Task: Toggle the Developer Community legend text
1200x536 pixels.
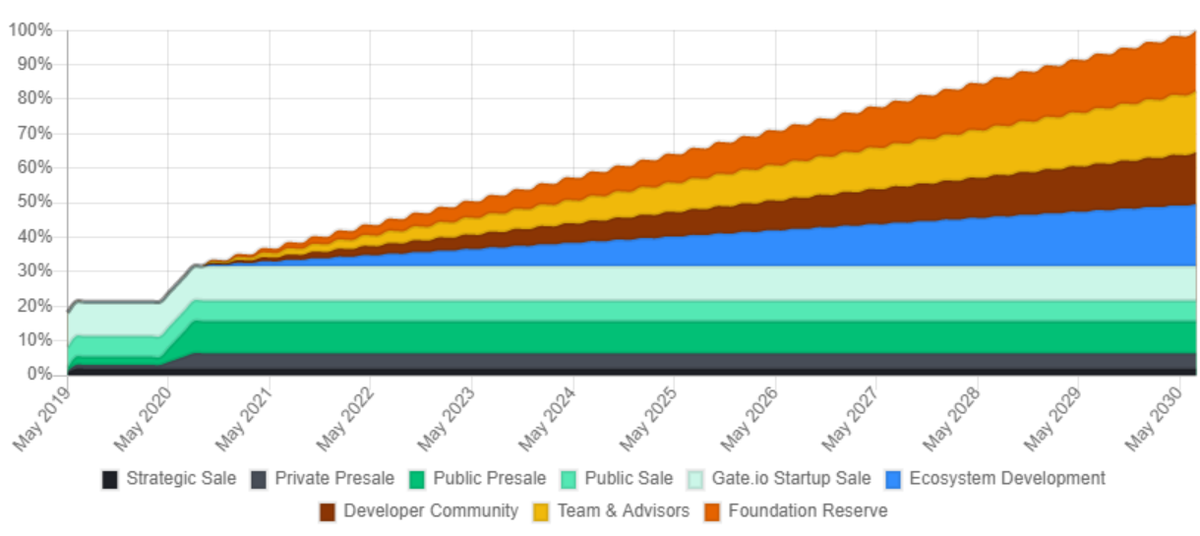Action: pos(431,511)
